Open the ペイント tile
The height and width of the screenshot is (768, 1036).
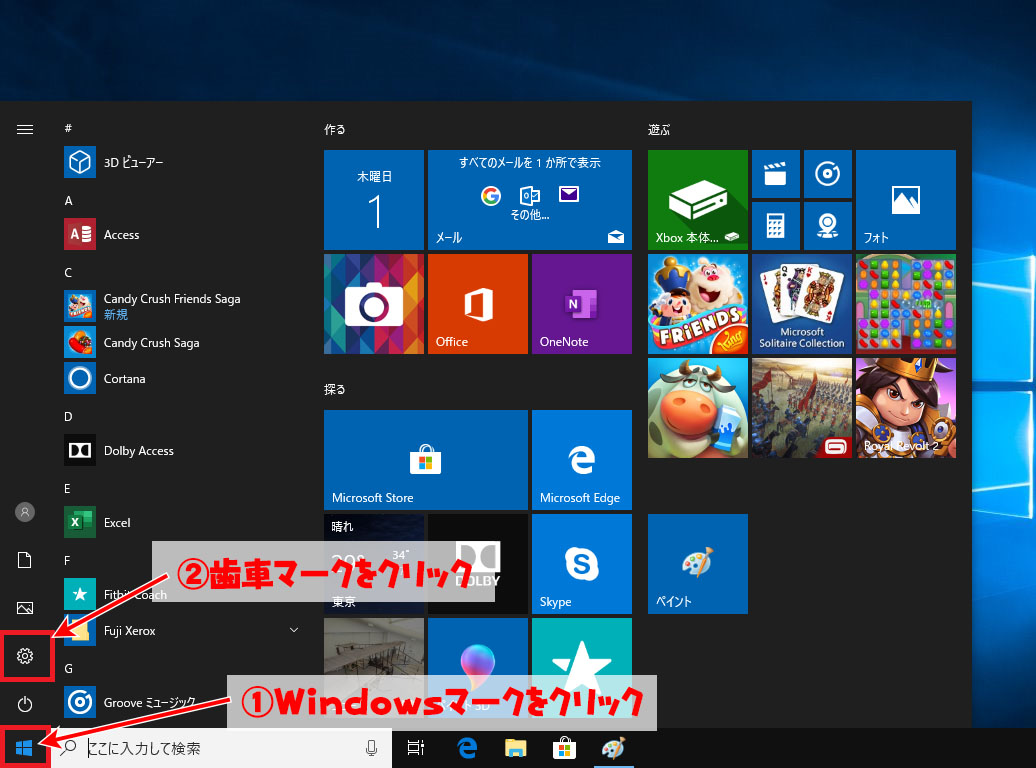tap(698, 564)
